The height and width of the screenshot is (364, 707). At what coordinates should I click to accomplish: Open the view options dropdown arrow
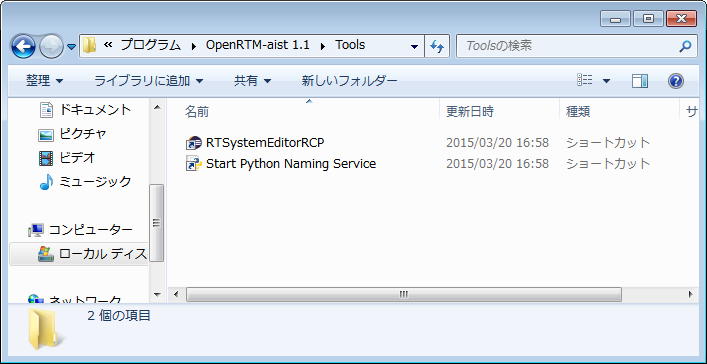tap(606, 81)
